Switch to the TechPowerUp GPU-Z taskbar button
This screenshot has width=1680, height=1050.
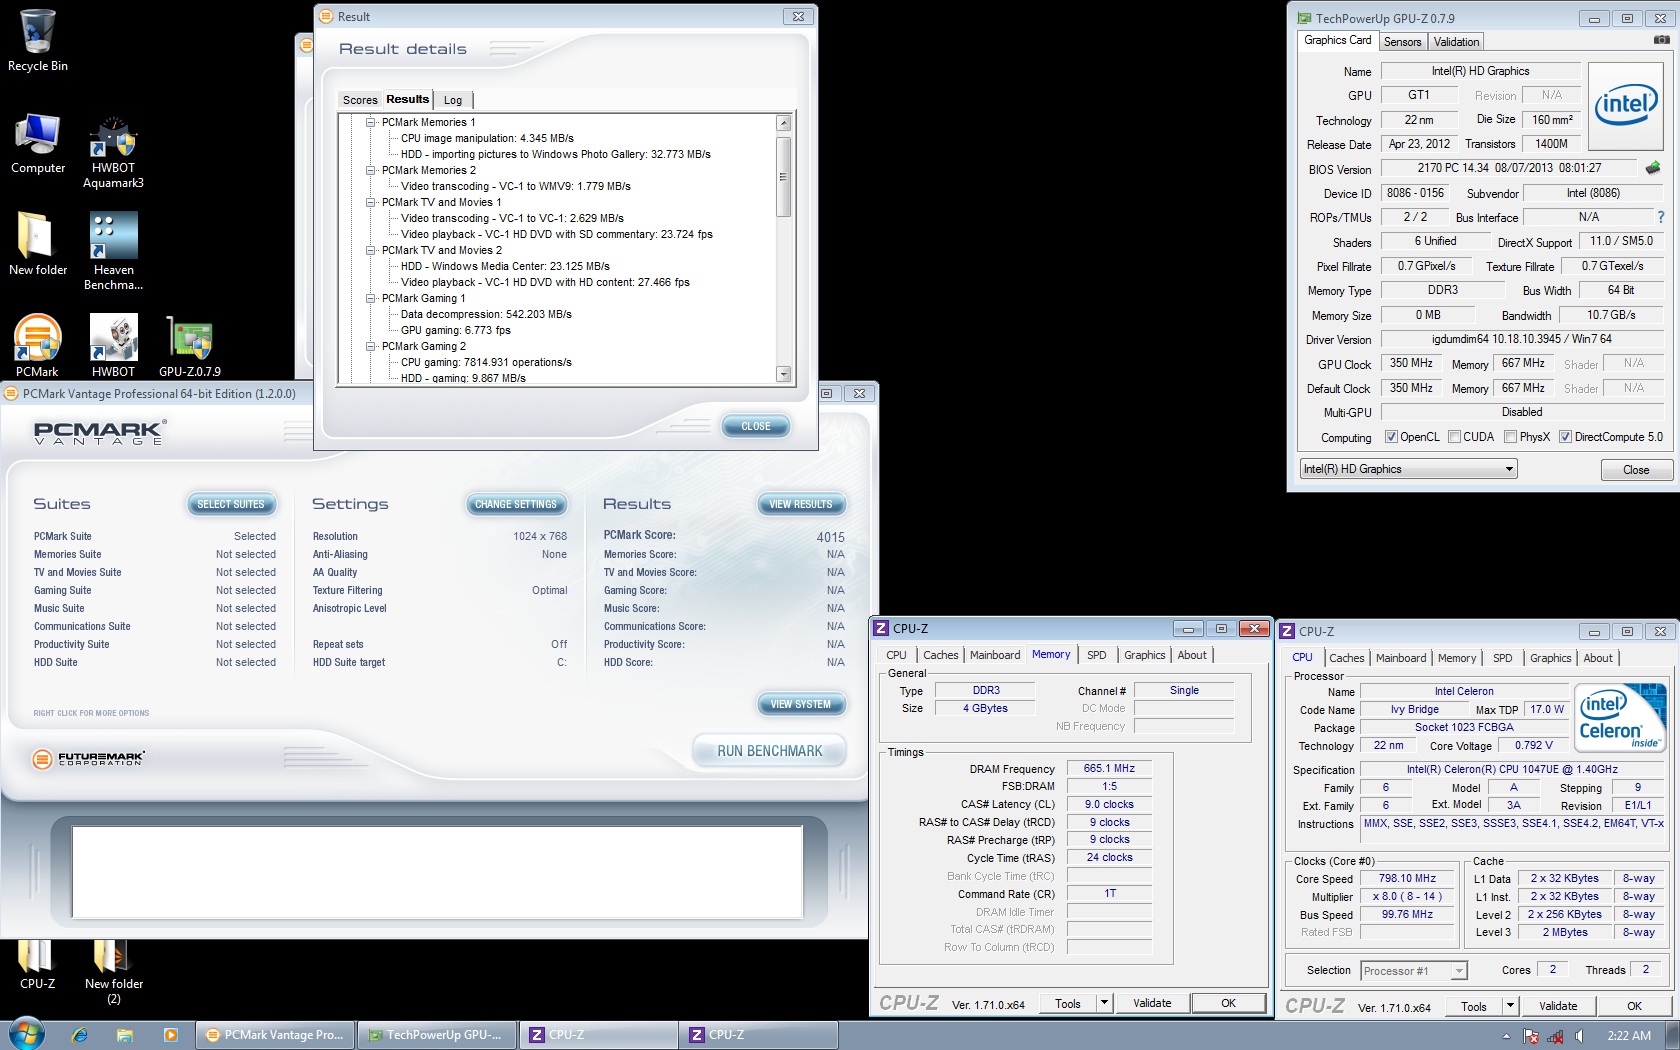[438, 1035]
